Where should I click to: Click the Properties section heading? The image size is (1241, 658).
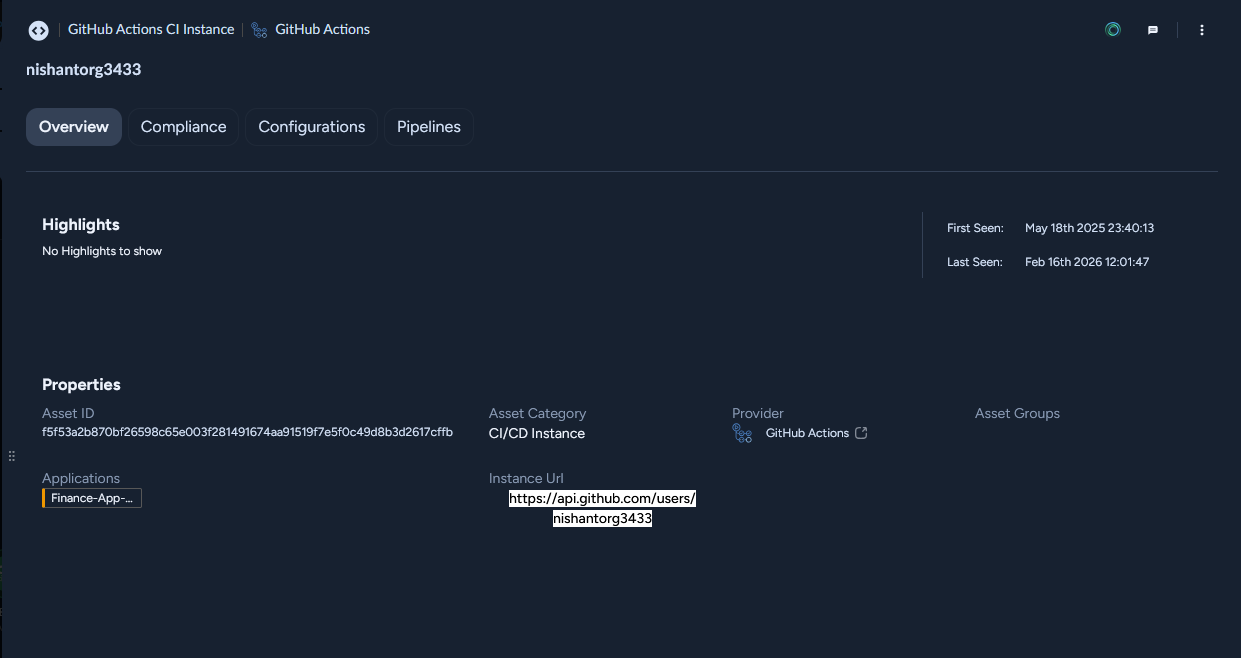(81, 385)
